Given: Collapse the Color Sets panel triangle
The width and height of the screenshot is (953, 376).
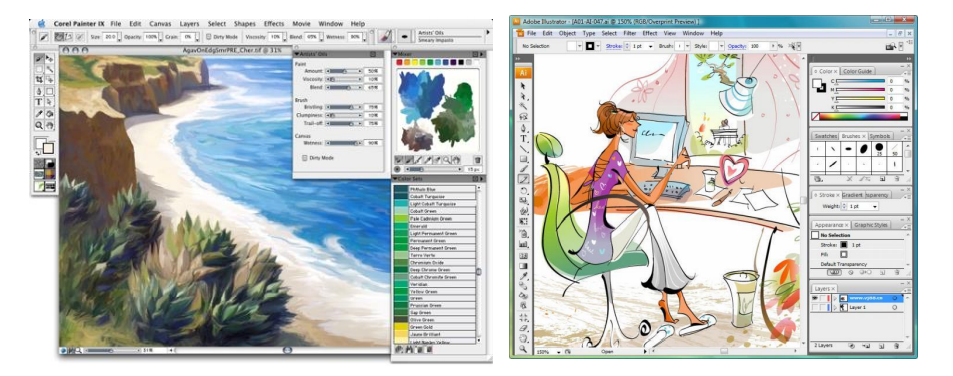Looking at the screenshot, I should [394, 179].
